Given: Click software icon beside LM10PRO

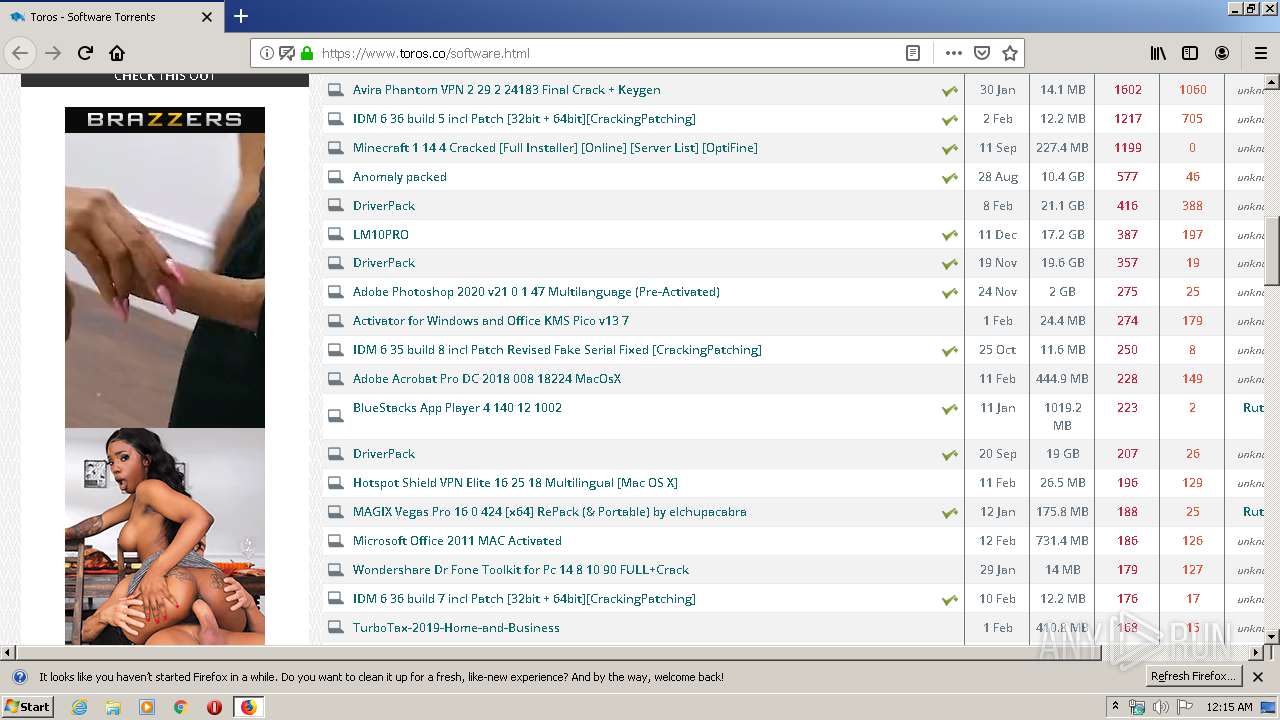Looking at the screenshot, I should tap(335, 235).
